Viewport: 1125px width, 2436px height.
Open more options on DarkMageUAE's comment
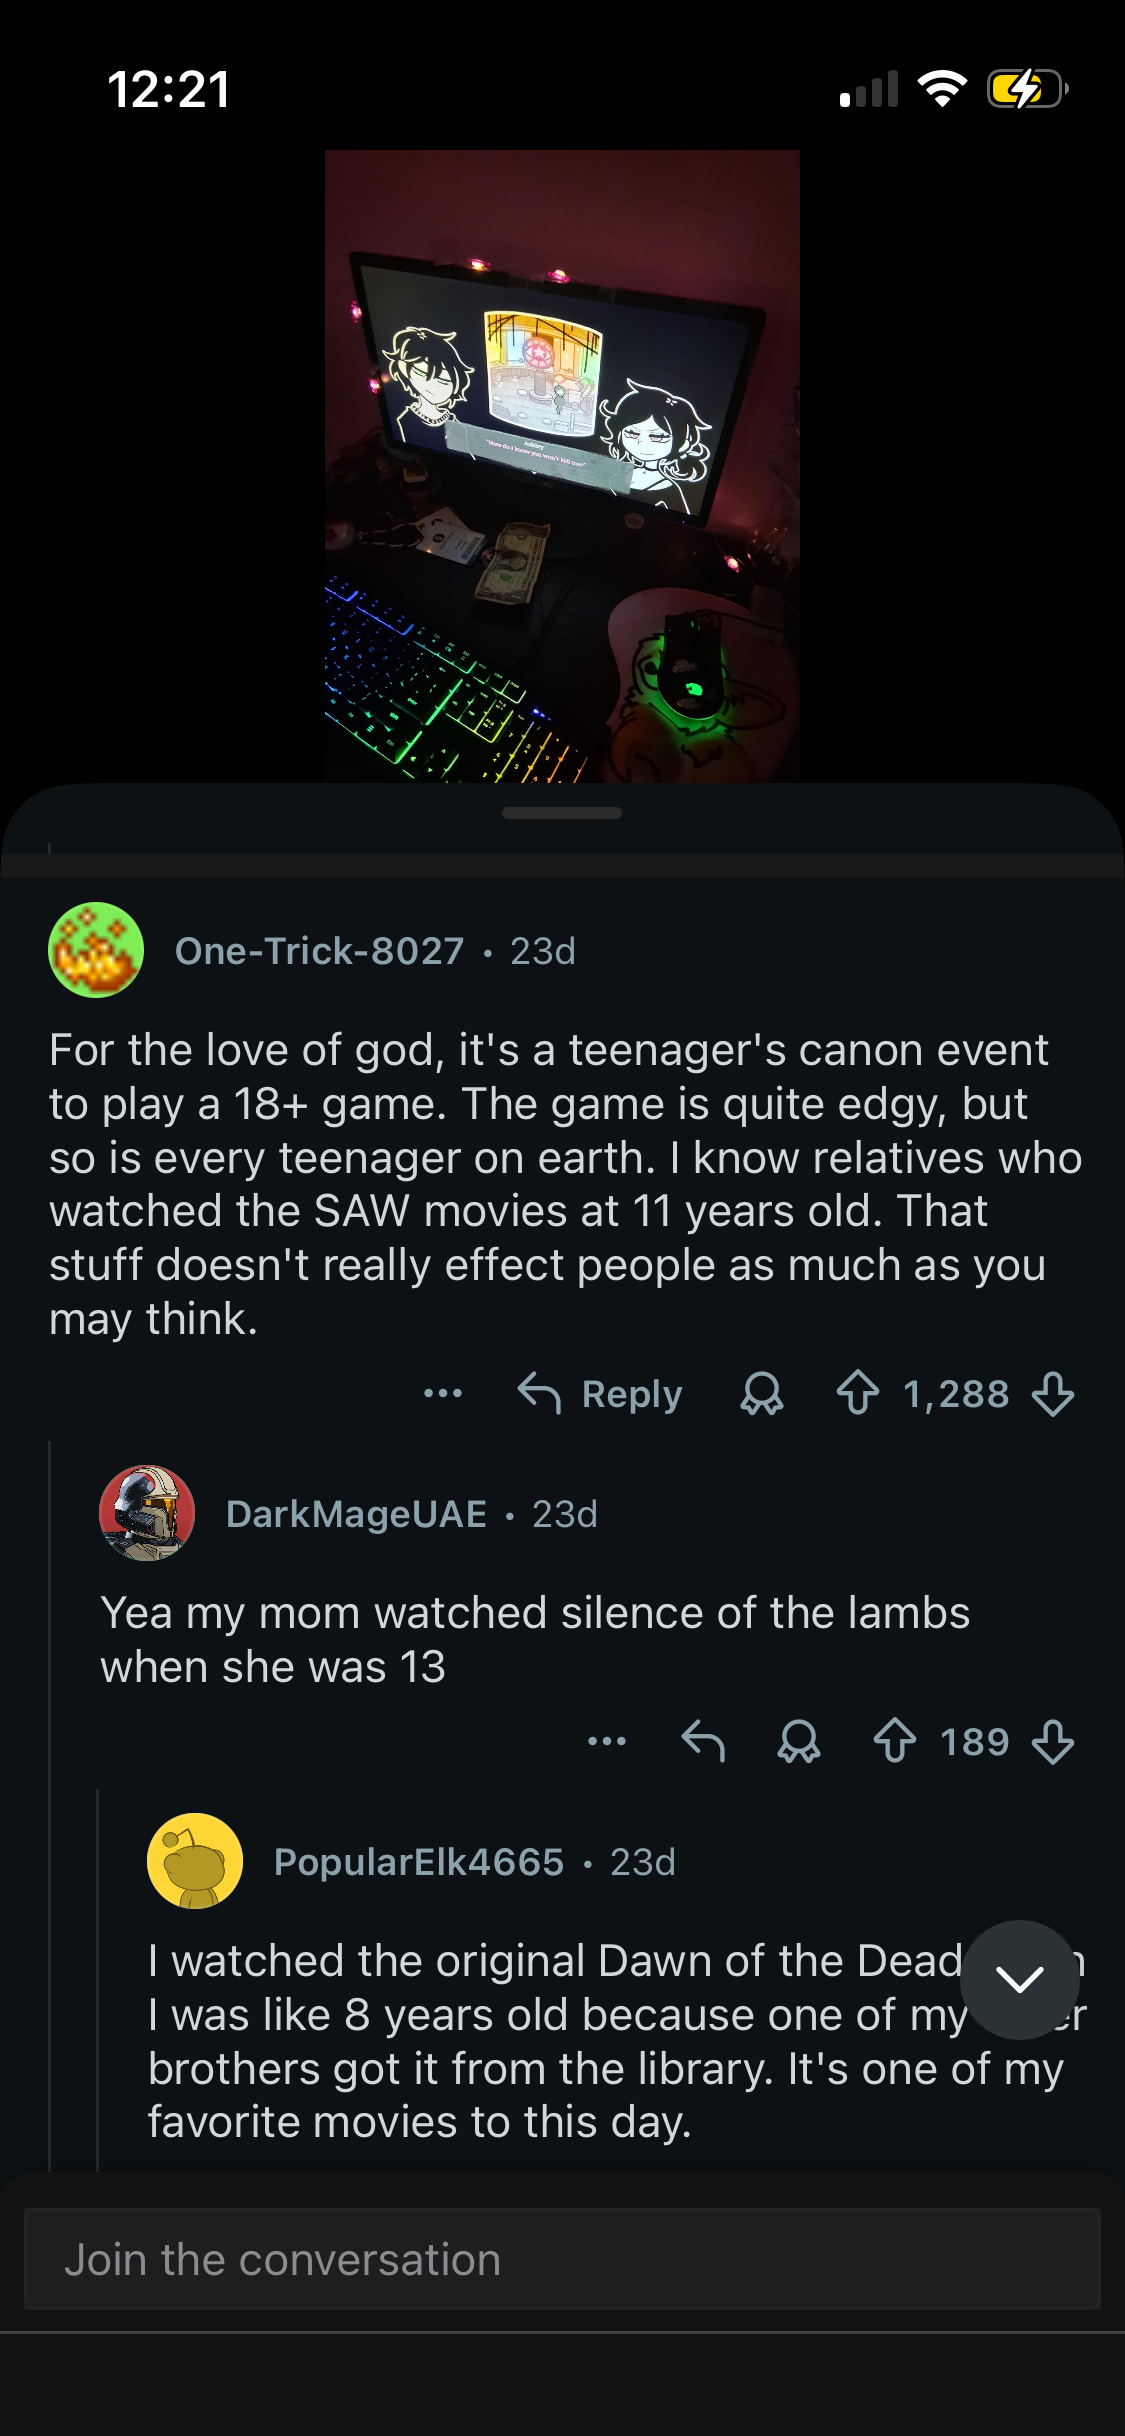[x=606, y=1741]
